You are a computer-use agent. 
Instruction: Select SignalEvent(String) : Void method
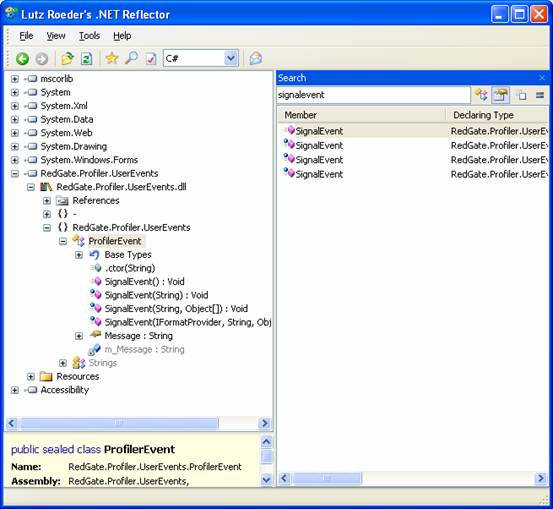click(x=157, y=295)
